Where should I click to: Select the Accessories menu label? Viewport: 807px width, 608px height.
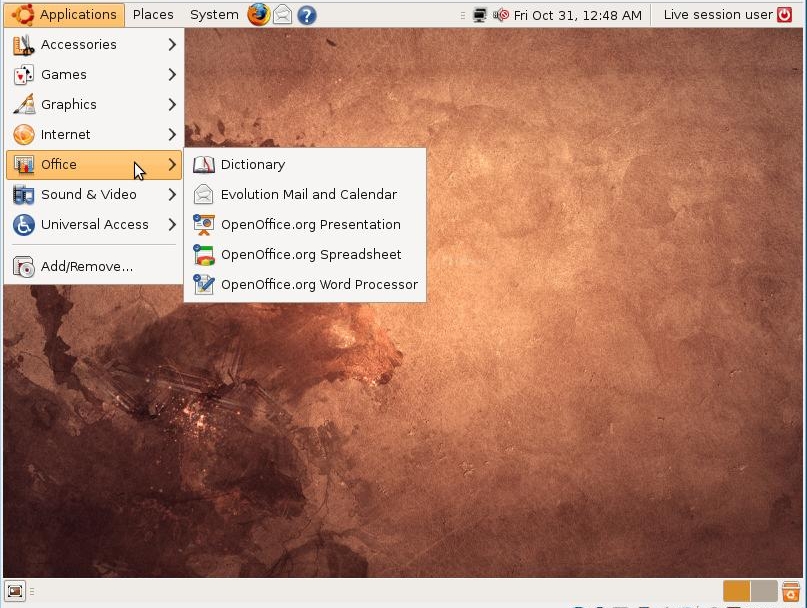[79, 45]
